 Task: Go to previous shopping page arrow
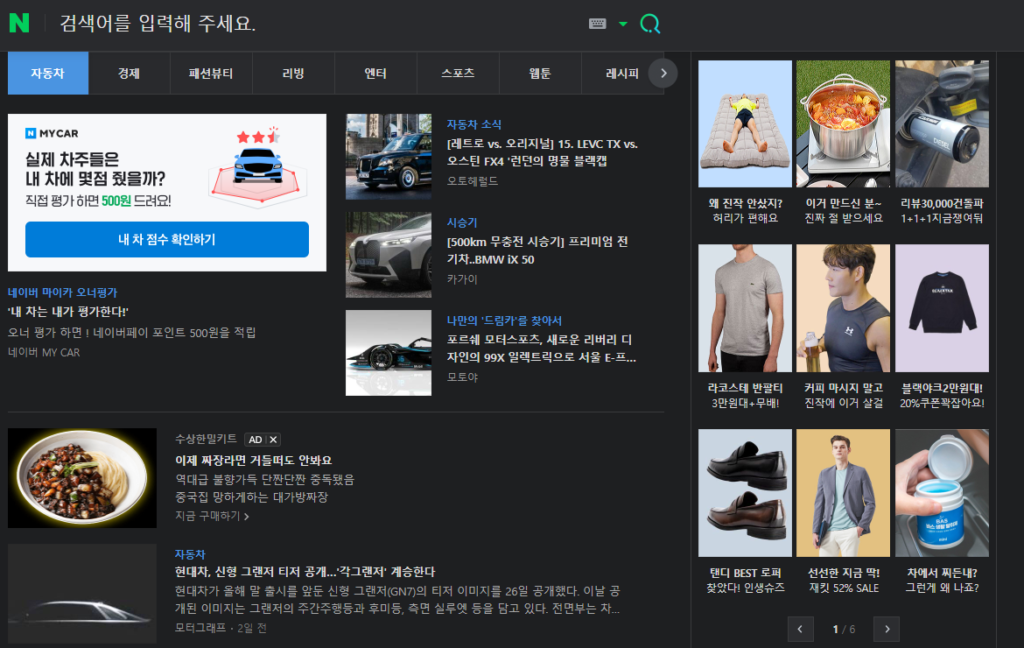pyautogui.click(x=800, y=629)
